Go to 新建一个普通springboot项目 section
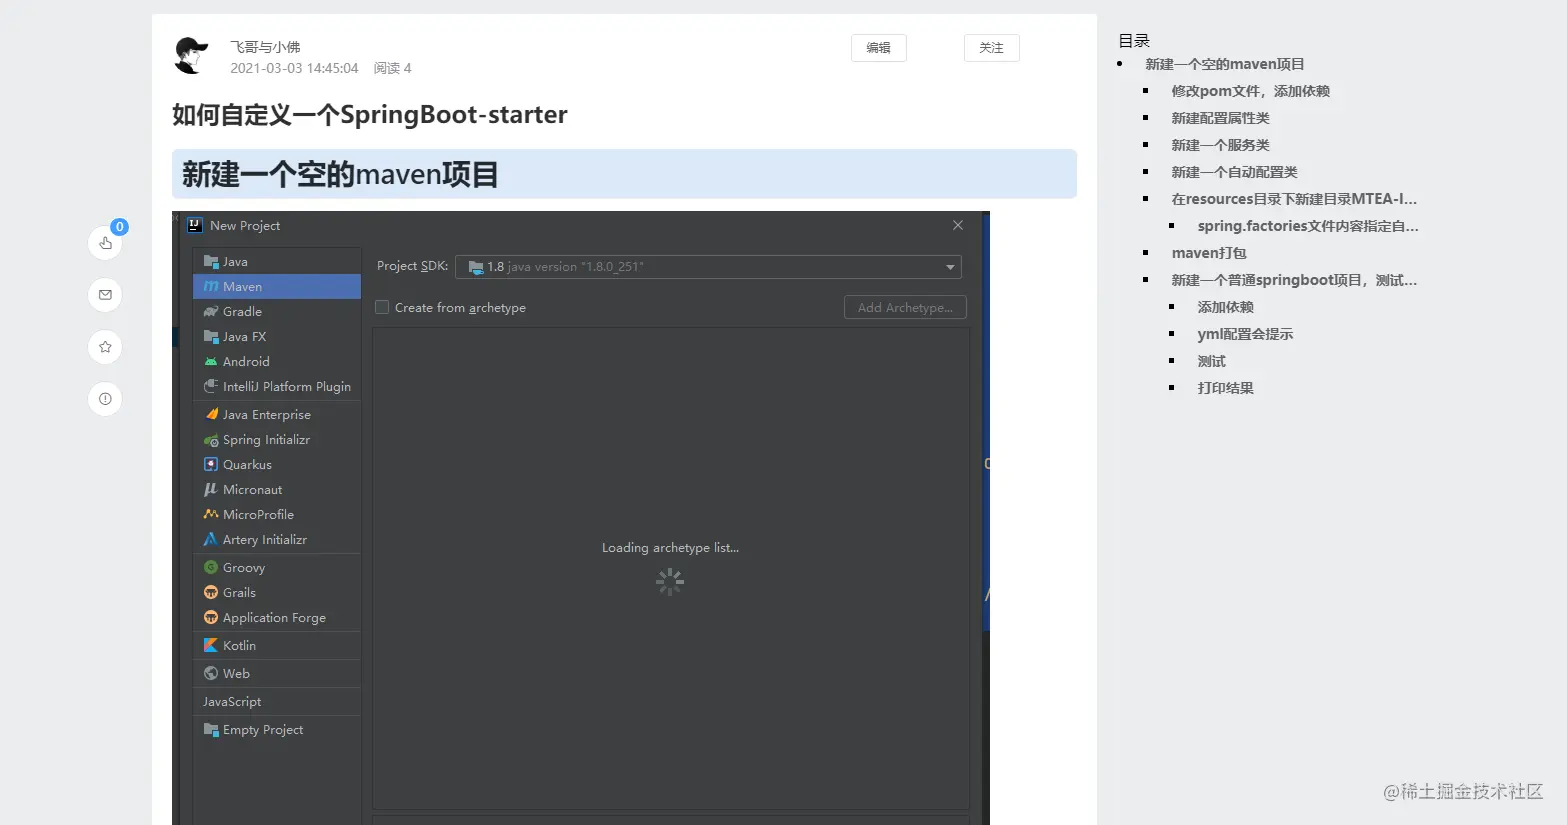1567x825 pixels. pyautogui.click(x=1294, y=280)
